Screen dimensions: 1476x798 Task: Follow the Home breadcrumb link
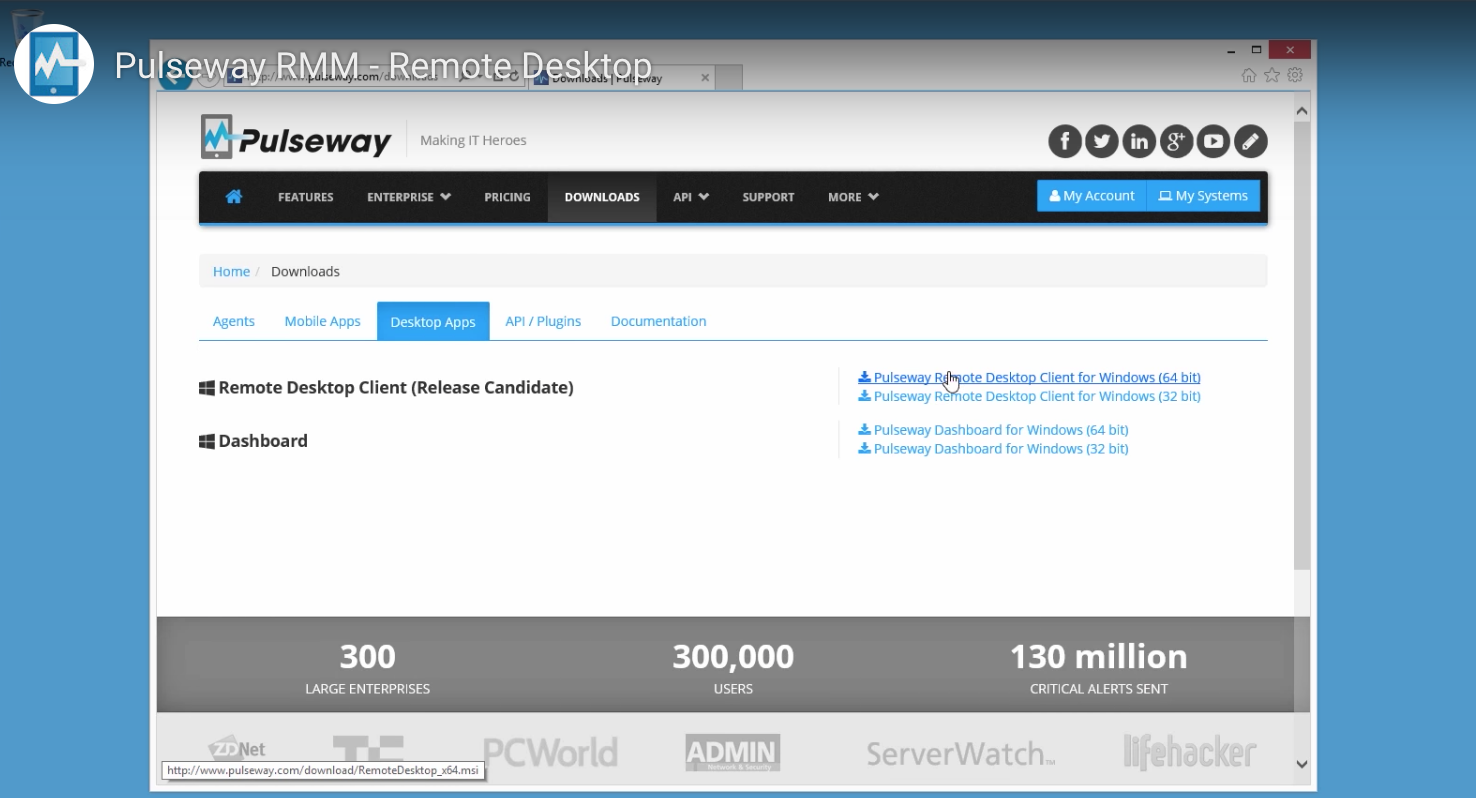[231, 271]
